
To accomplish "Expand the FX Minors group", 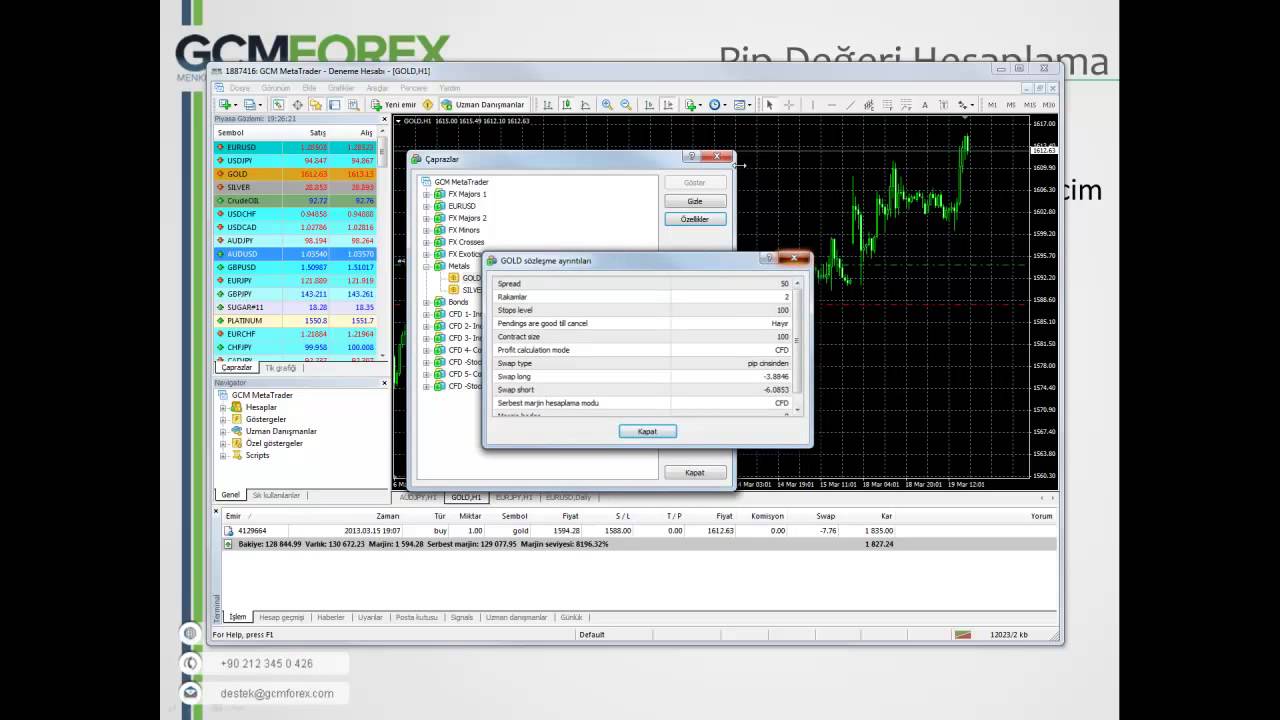I will pos(426,230).
